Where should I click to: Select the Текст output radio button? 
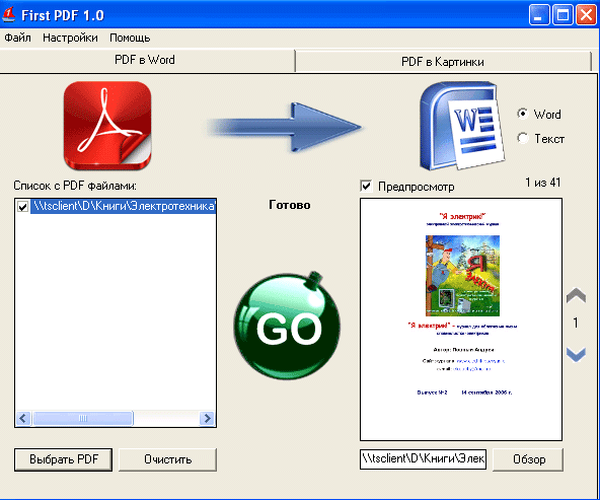pyautogui.click(x=523, y=138)
